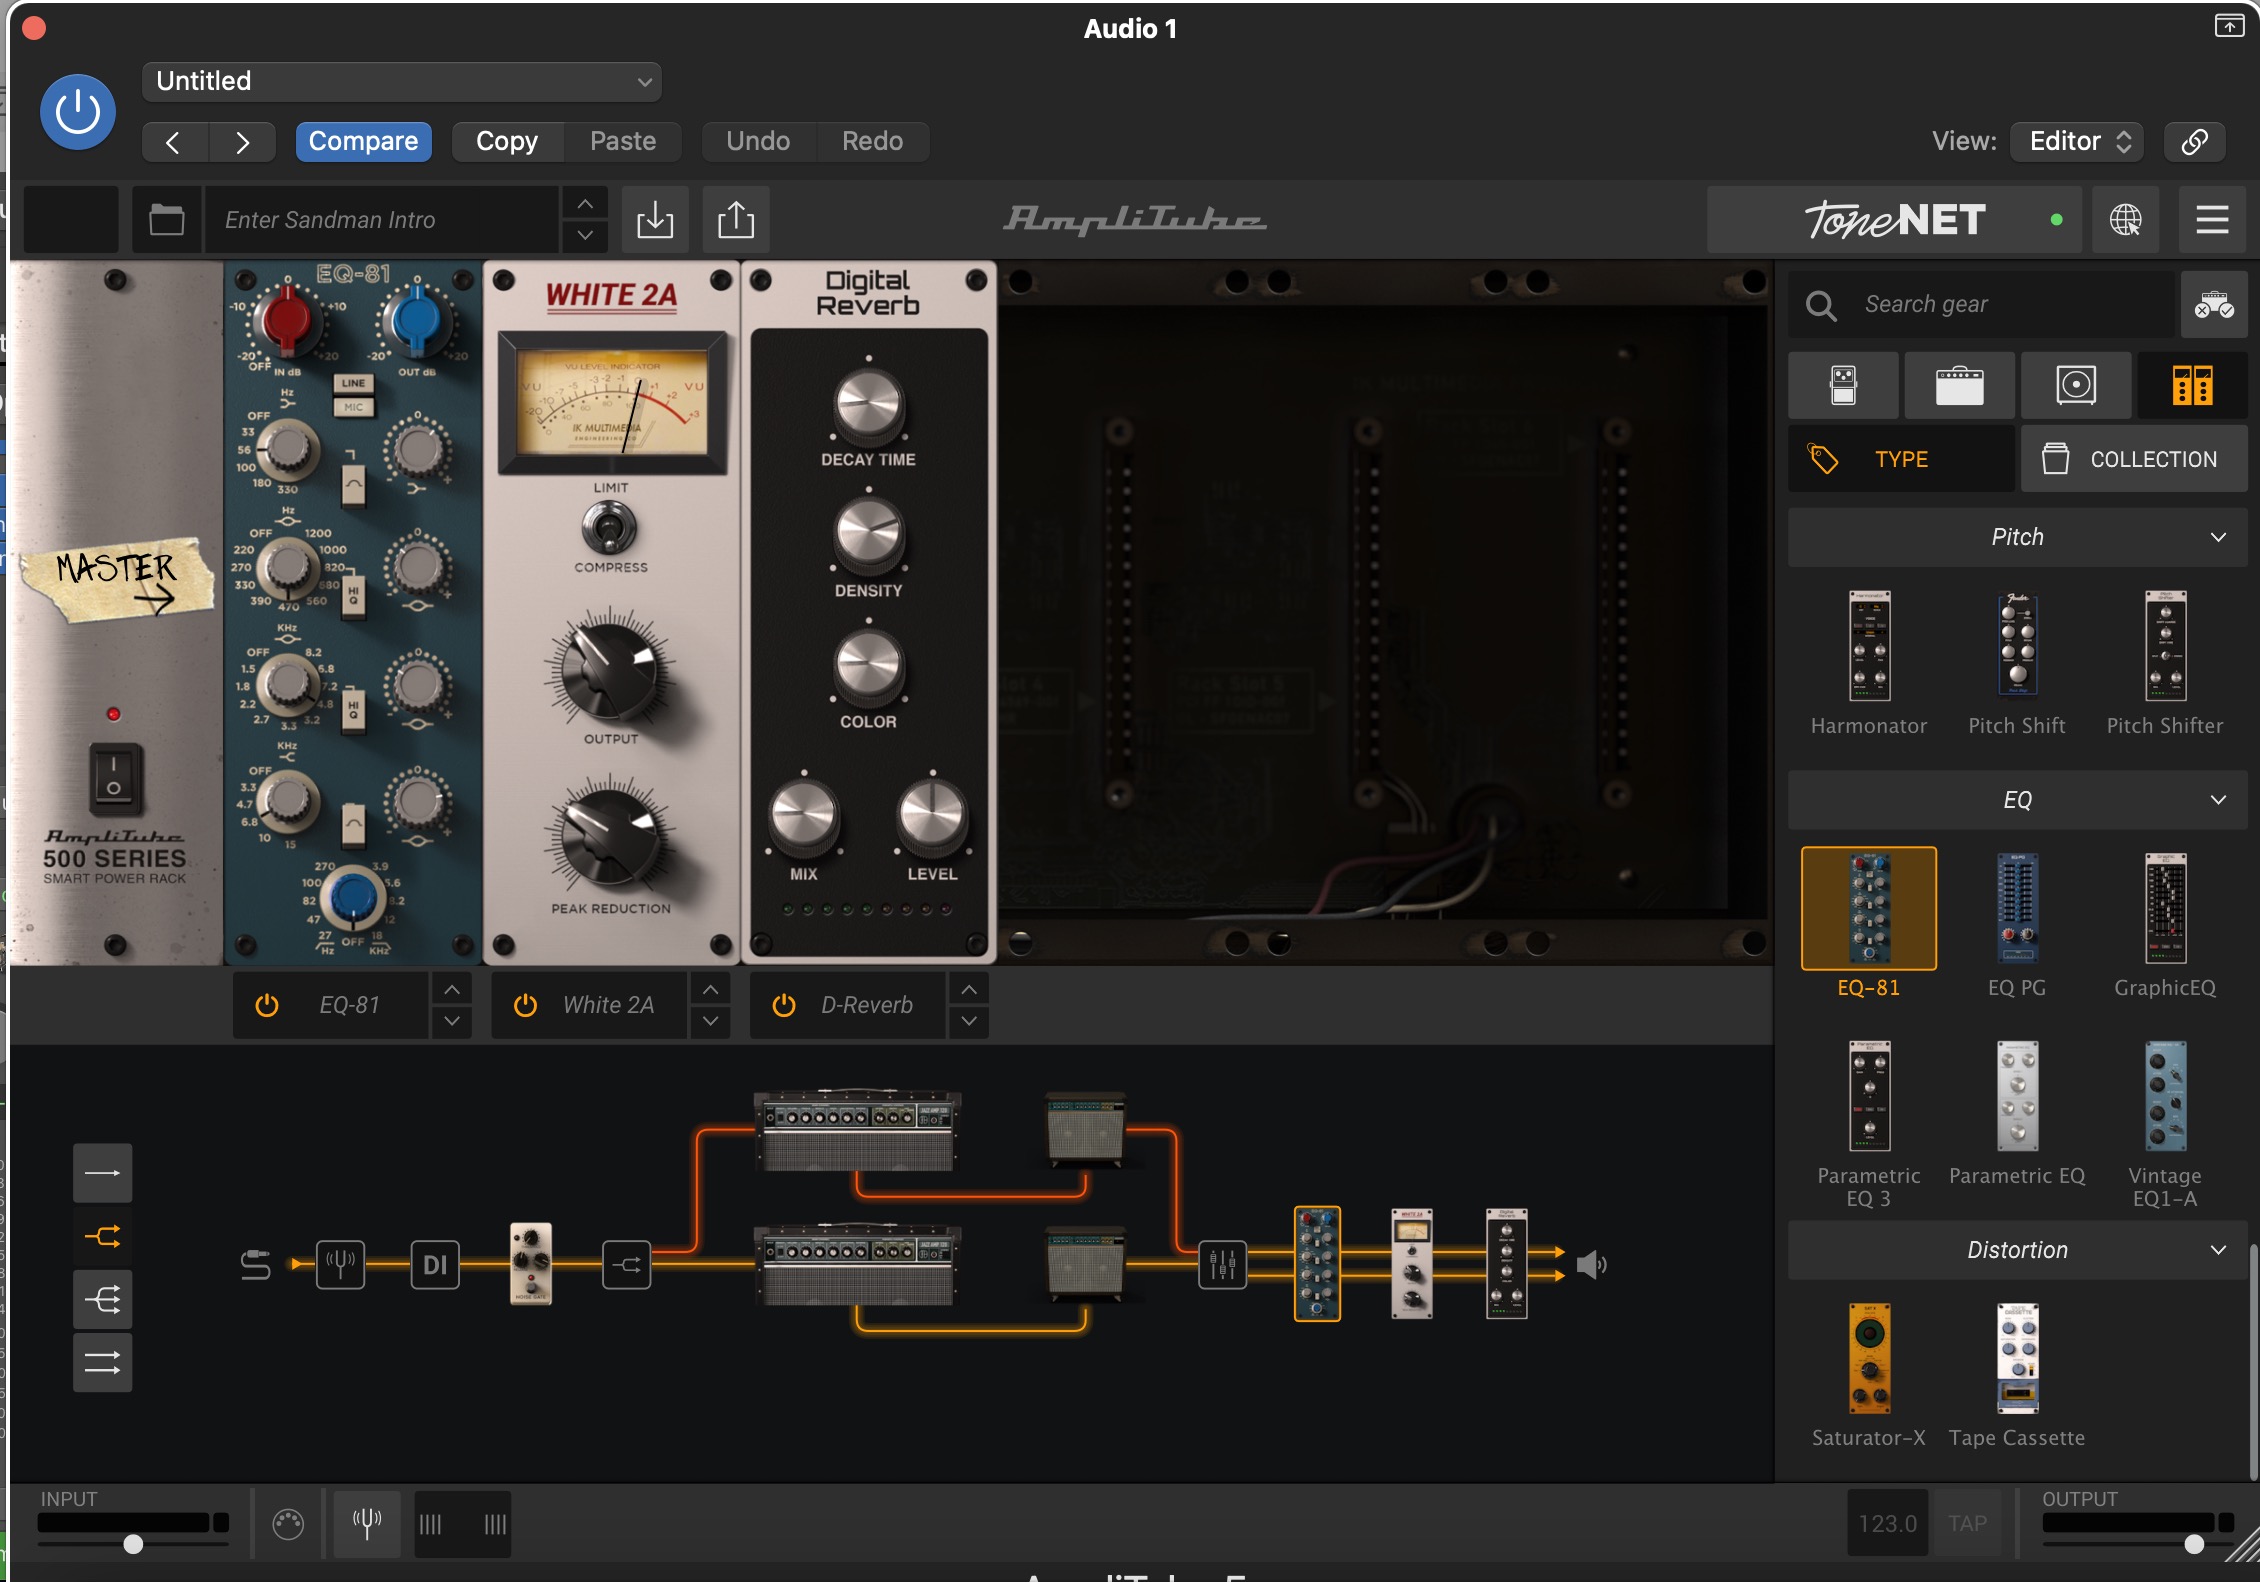Go to the next preset arrow

tap(242, 142)
